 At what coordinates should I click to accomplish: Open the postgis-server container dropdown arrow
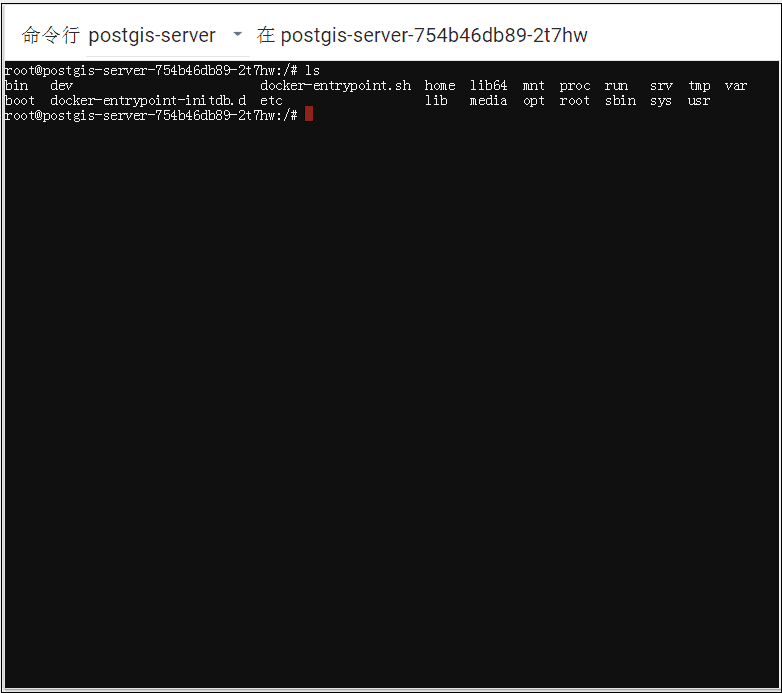pos(237,35)
